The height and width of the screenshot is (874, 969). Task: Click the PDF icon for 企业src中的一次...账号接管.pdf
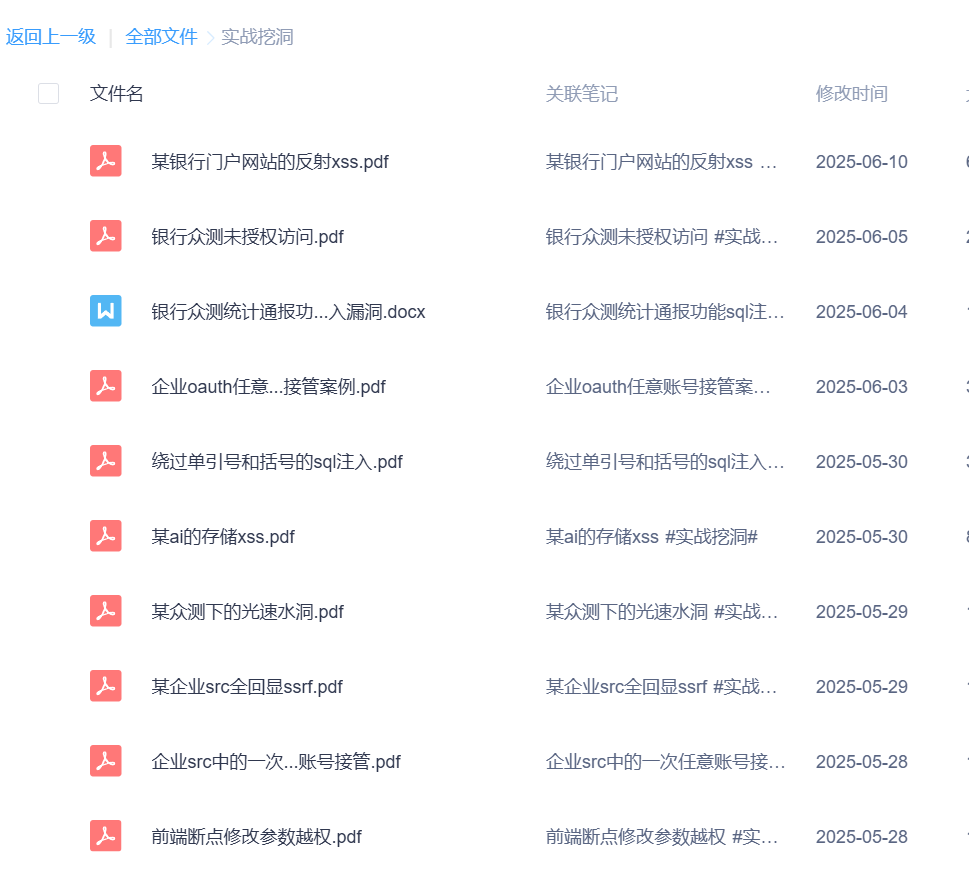(106, 760)
